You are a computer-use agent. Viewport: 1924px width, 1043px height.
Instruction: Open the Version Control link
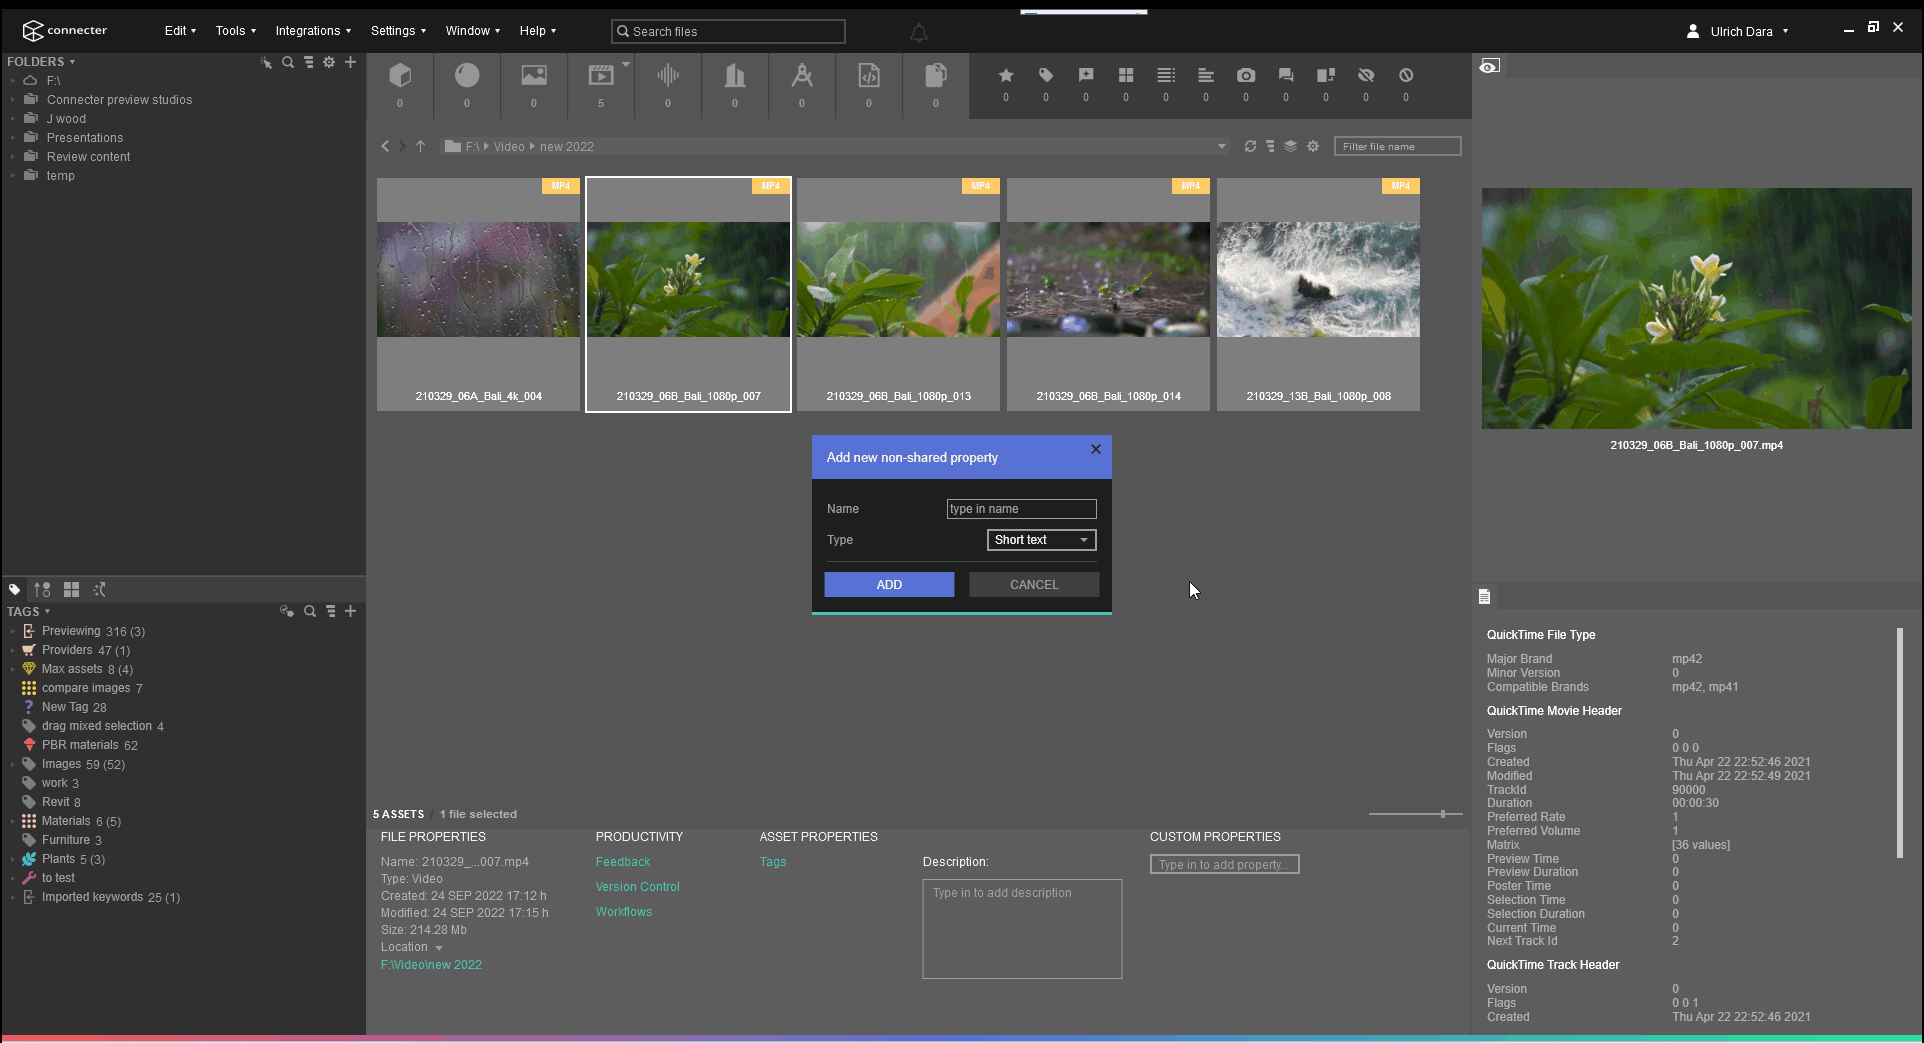click(x=638, y=887)
